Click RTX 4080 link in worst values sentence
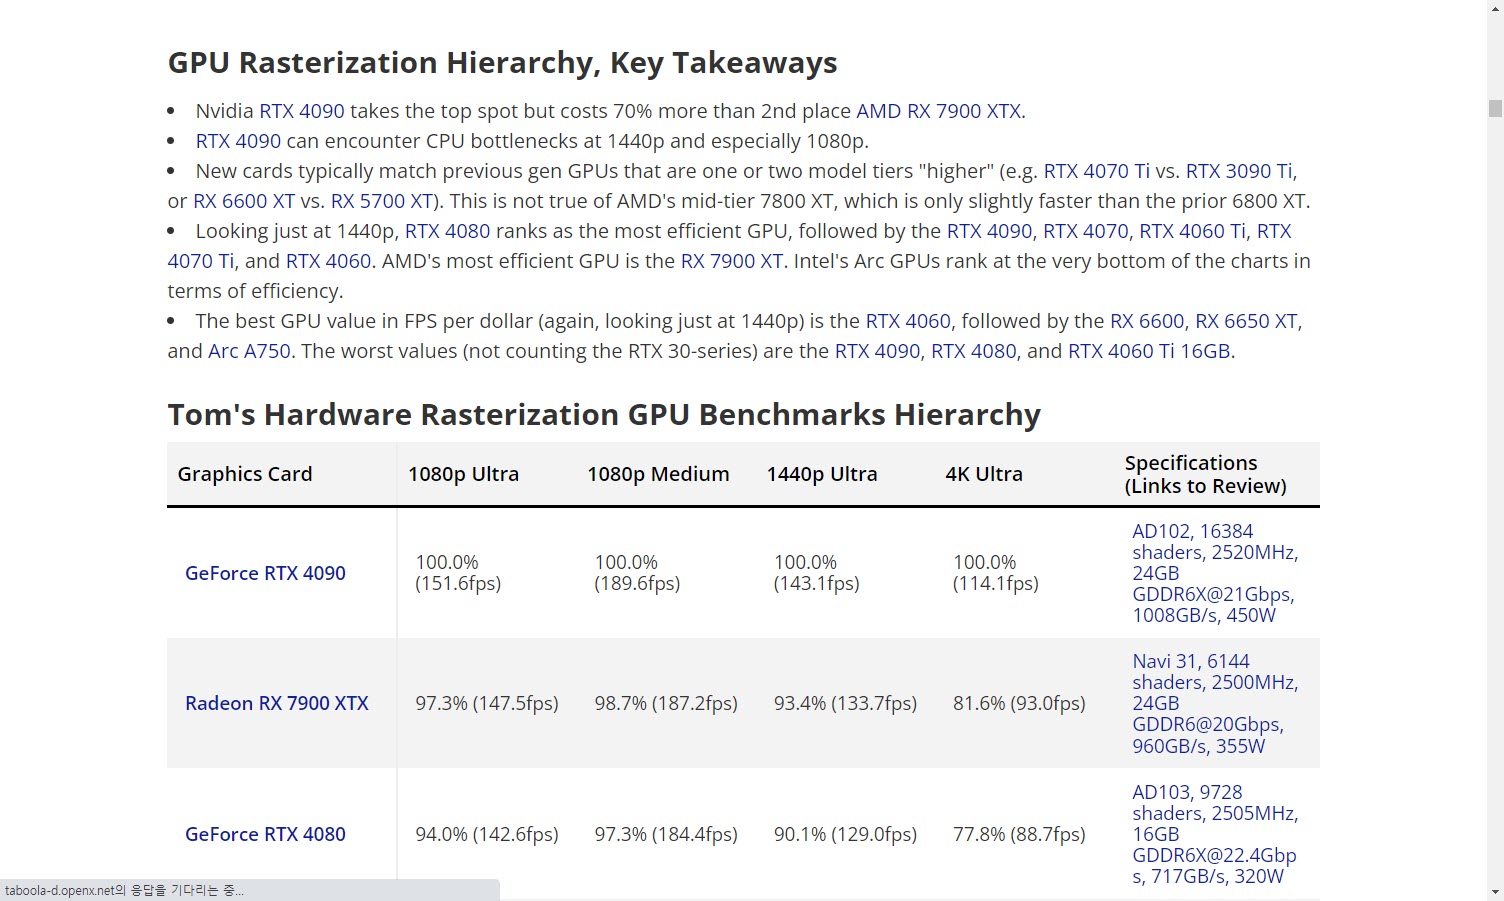1504x901 pixels. 974,351
